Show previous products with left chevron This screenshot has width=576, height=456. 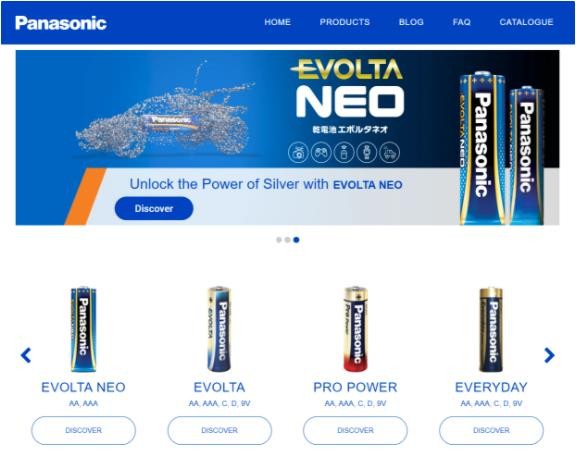[26, 355]
